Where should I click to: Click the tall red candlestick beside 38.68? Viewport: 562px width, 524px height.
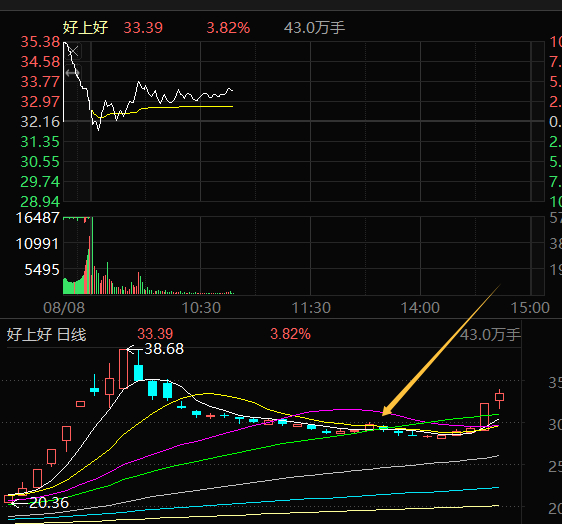pos(124,369)
